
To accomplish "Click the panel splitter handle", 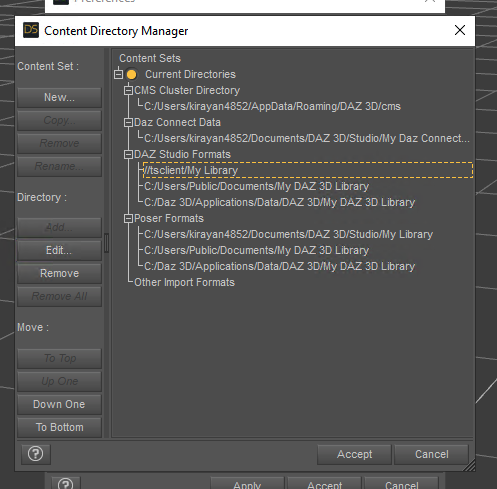I will click(107, 243).
